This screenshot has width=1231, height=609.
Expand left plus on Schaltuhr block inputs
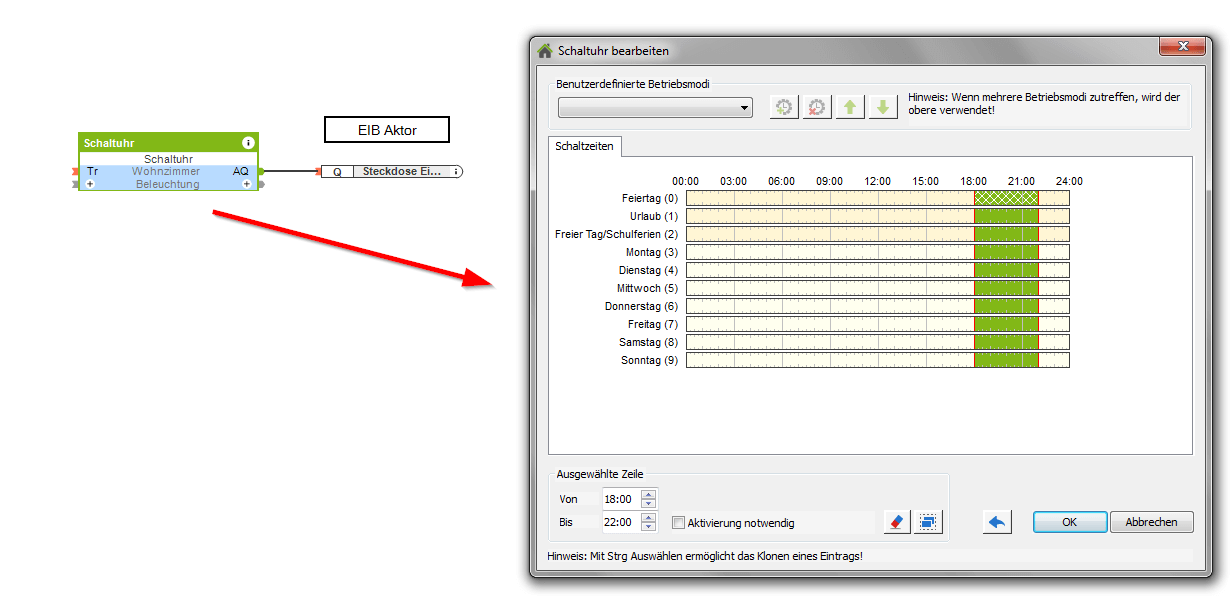coord(91,184)
